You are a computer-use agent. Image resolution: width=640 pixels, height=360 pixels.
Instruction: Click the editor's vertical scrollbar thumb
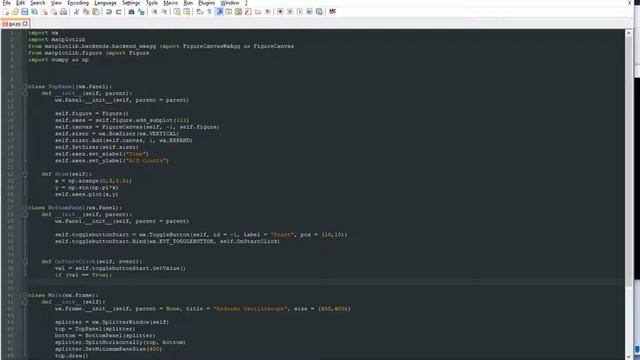[x=628, y=161]
